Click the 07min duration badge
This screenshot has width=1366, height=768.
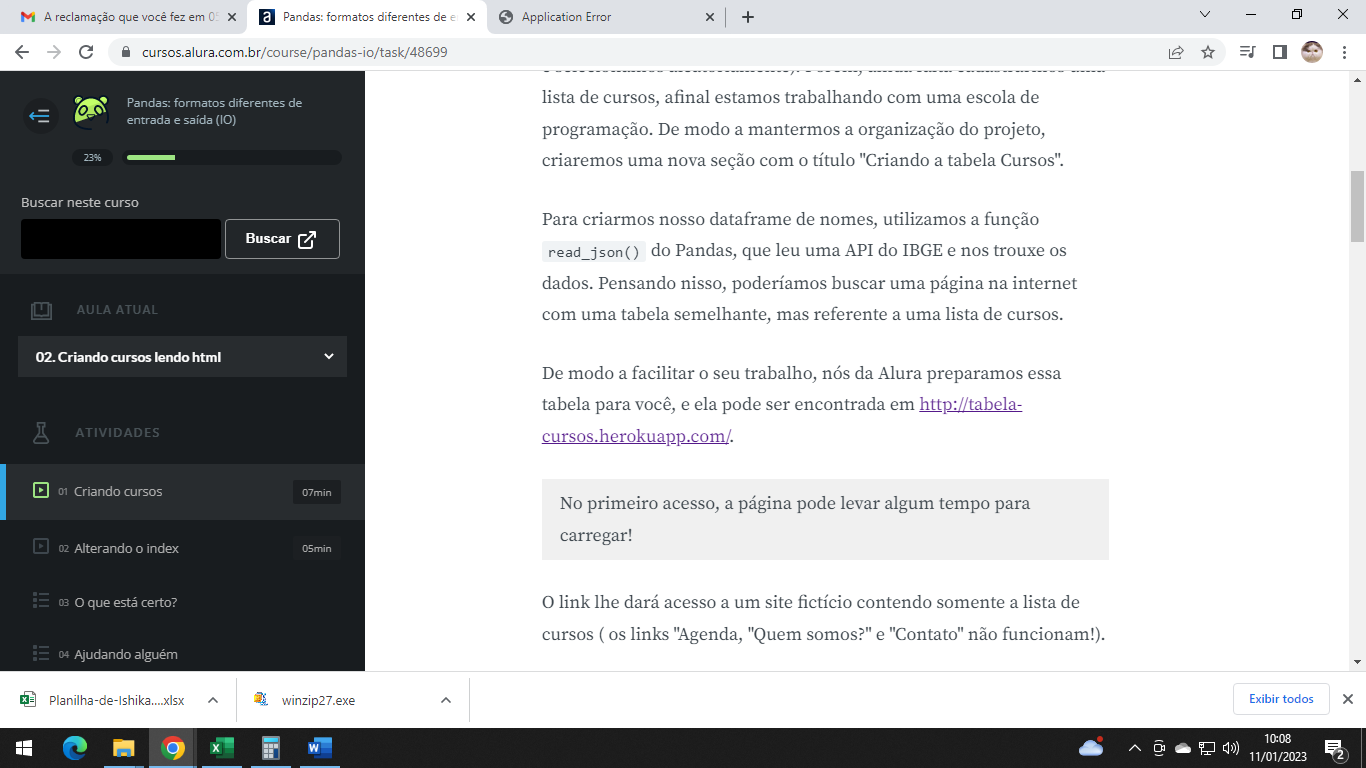tap(316, 492)
